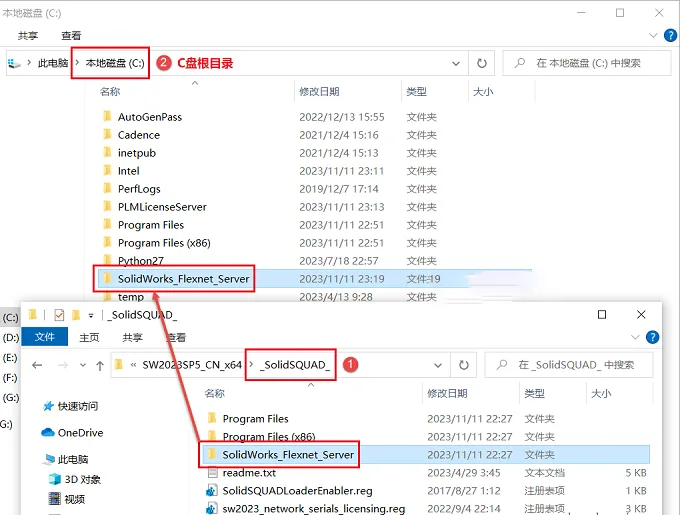
Task: Click search box 在 _SolidSQUAD_ 中搜索
Action: pyautogui.click(x=569, y=365)
